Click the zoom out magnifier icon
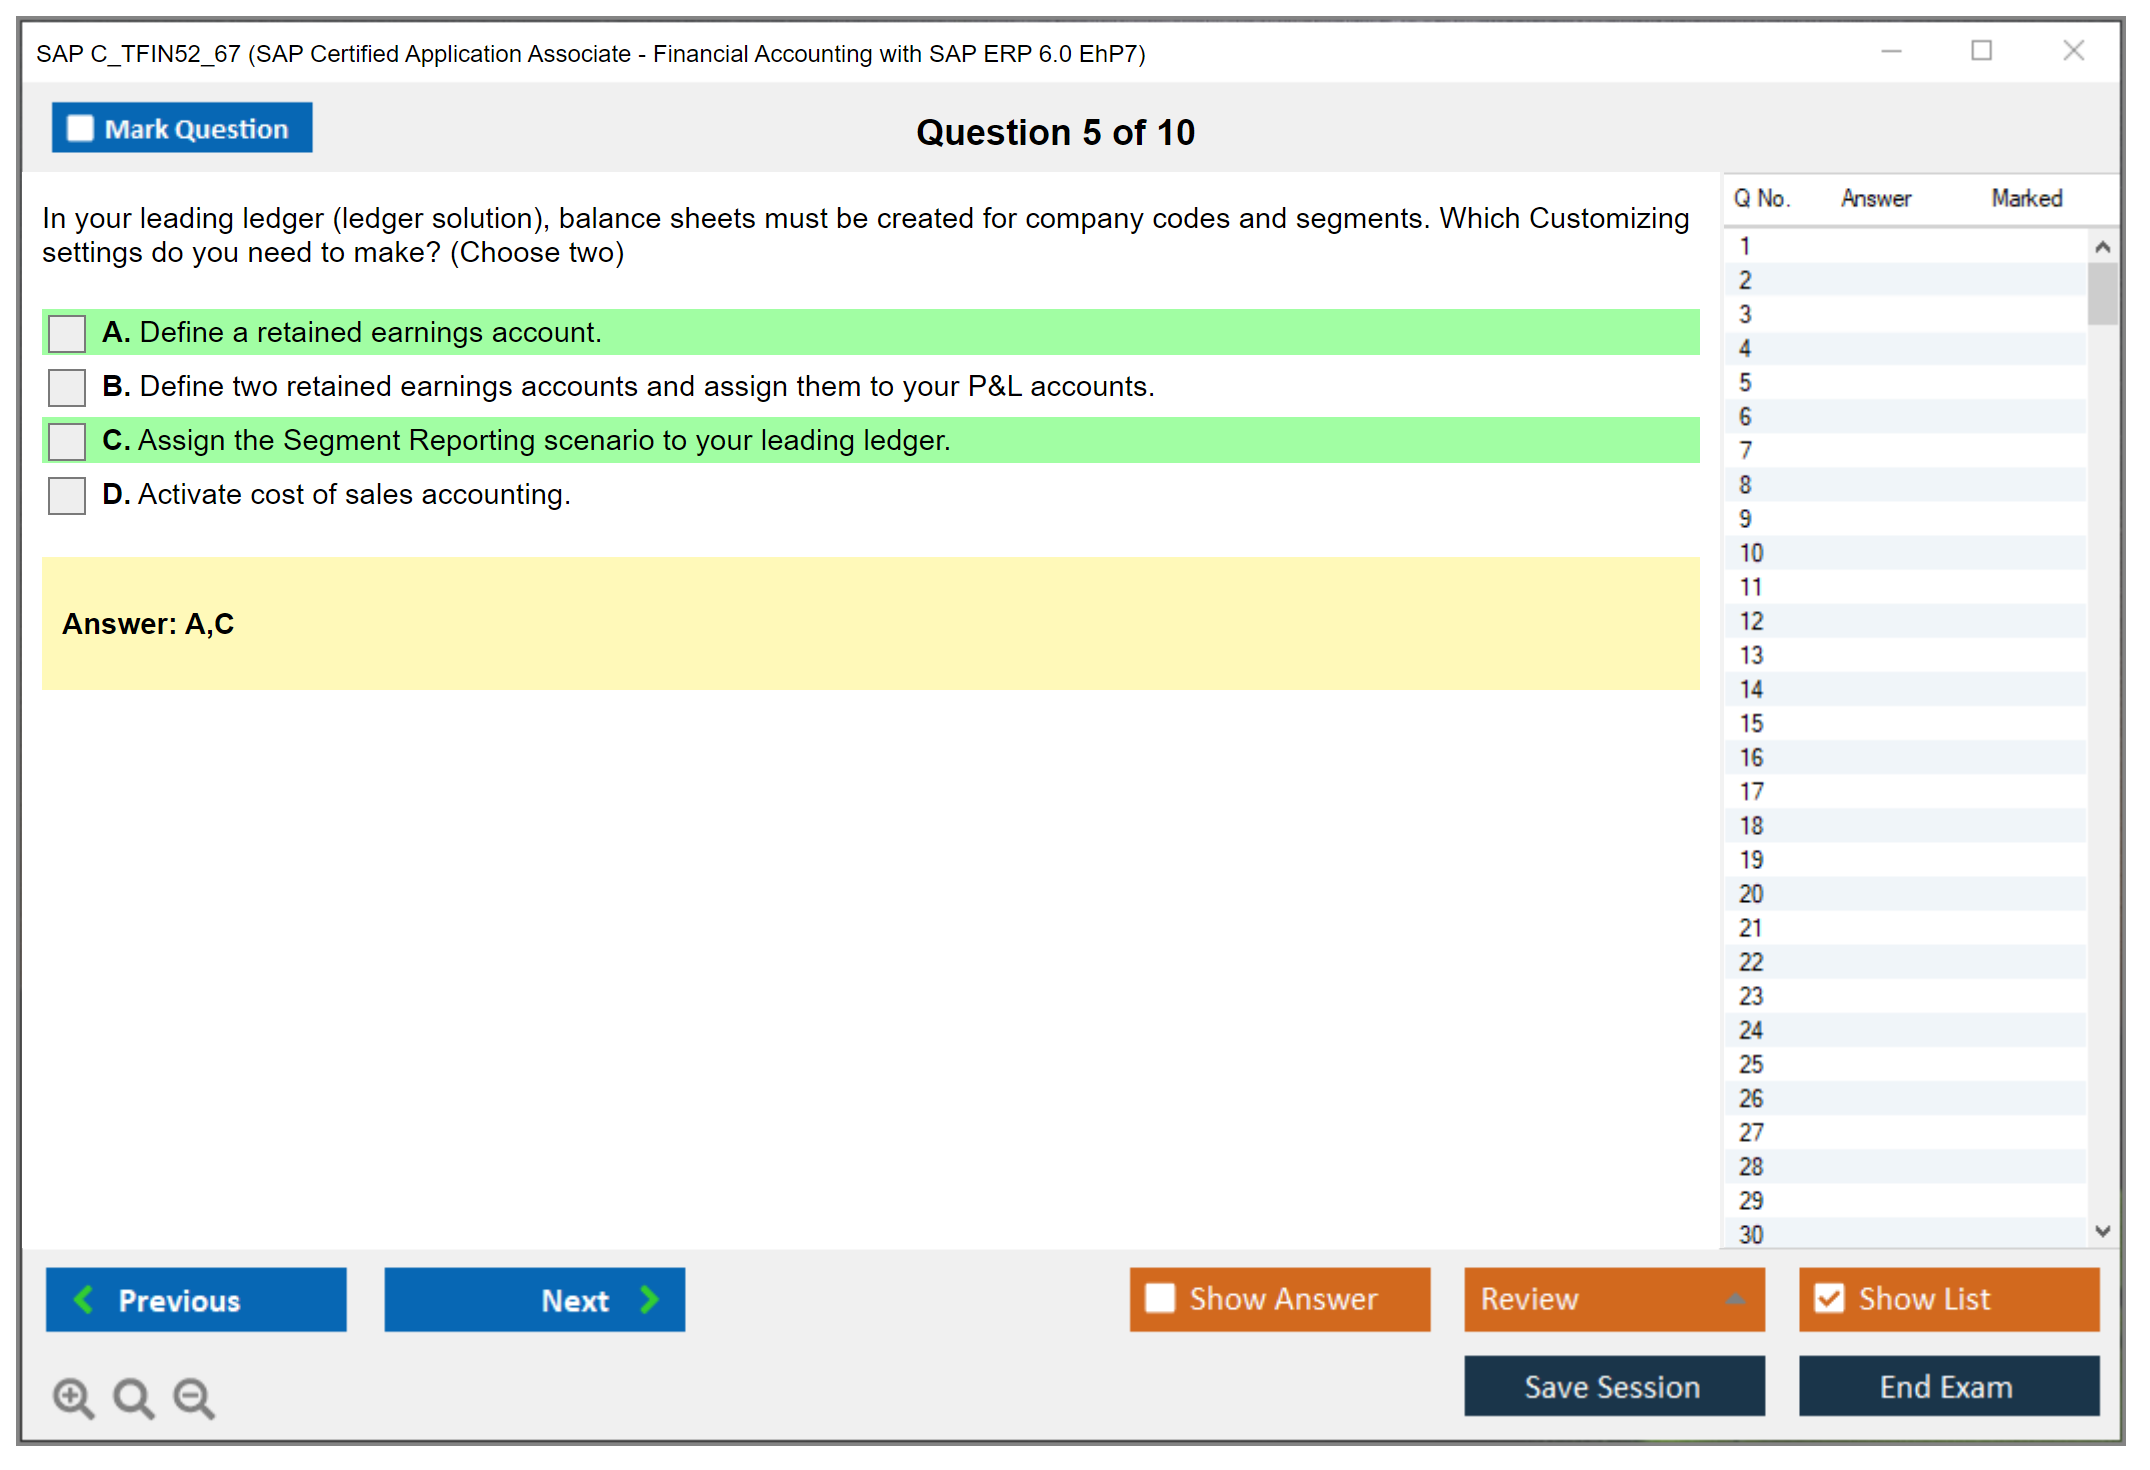Viewport: 2150px width, 1470px height. (193, 1397)
